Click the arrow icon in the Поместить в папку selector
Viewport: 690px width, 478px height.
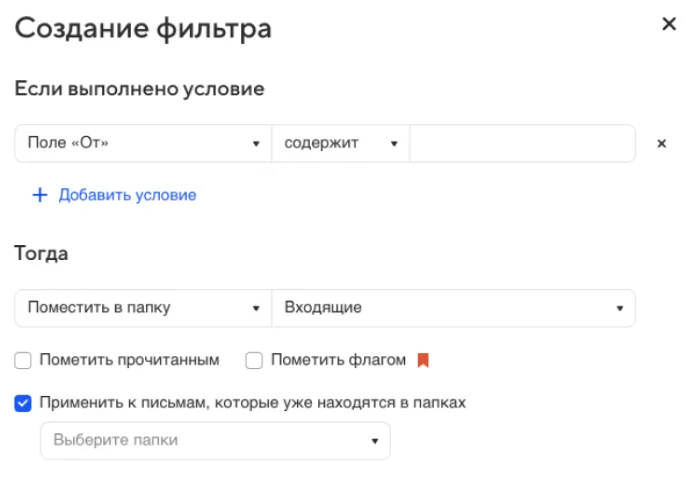tap(257, 308)
